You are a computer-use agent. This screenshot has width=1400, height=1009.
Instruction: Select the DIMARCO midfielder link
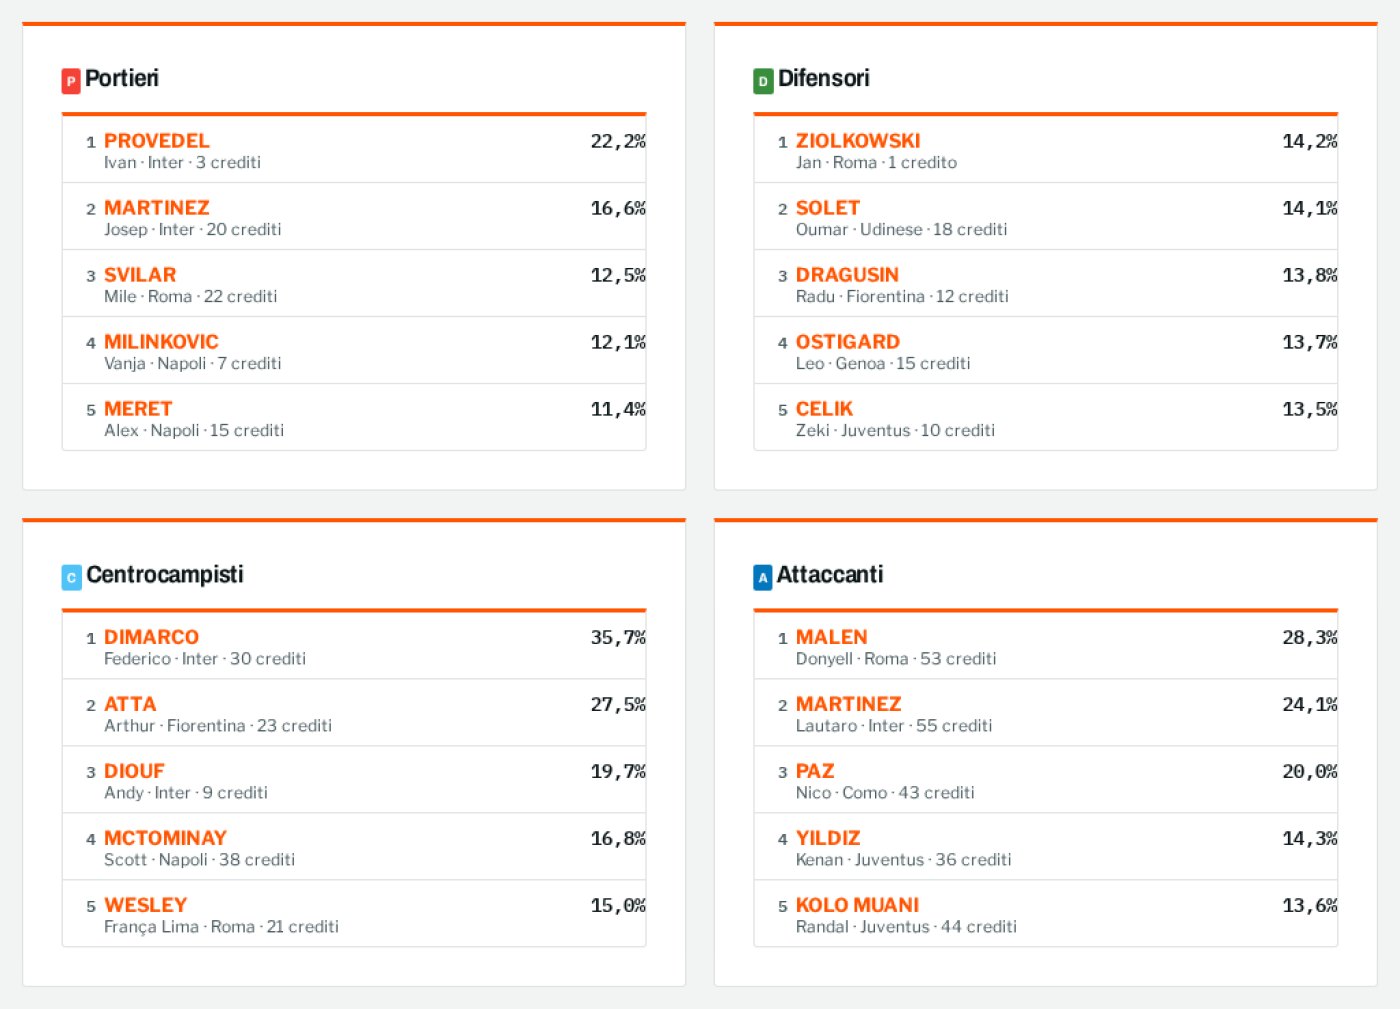[152, 637]
